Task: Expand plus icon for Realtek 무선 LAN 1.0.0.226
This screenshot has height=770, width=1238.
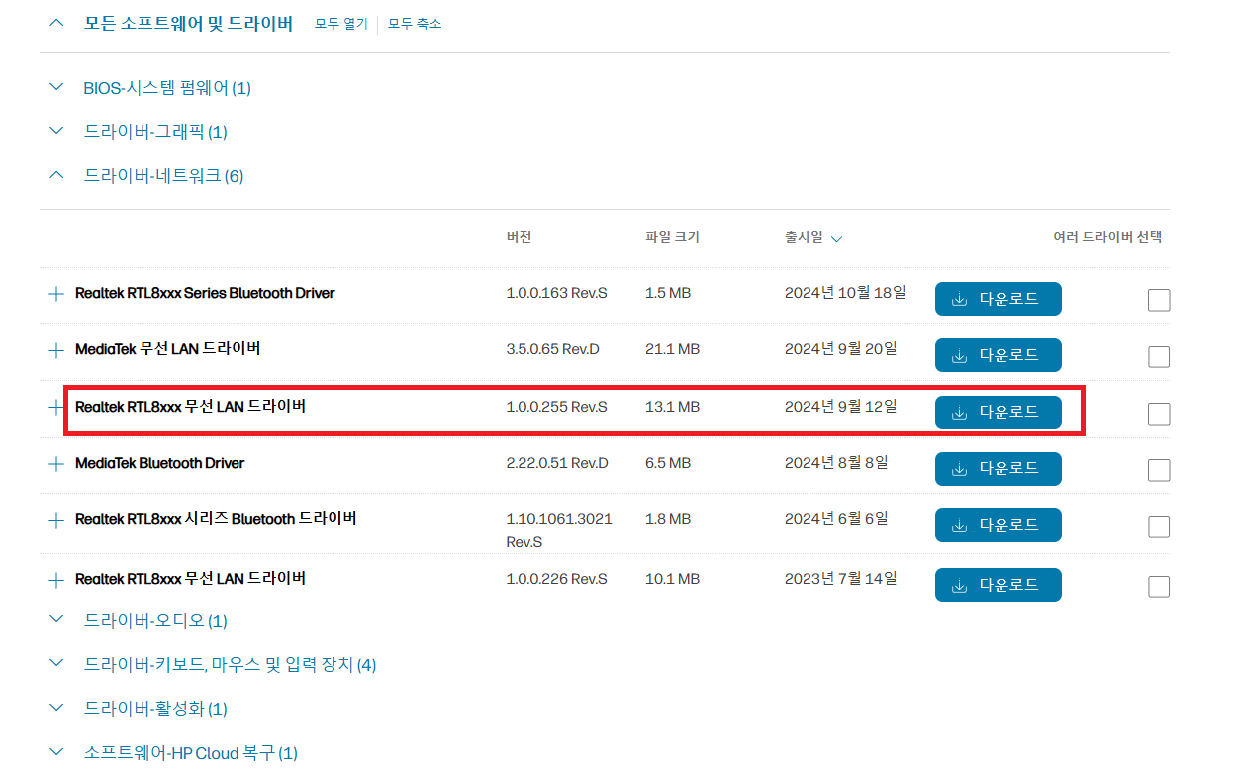Action: point(55,580)
